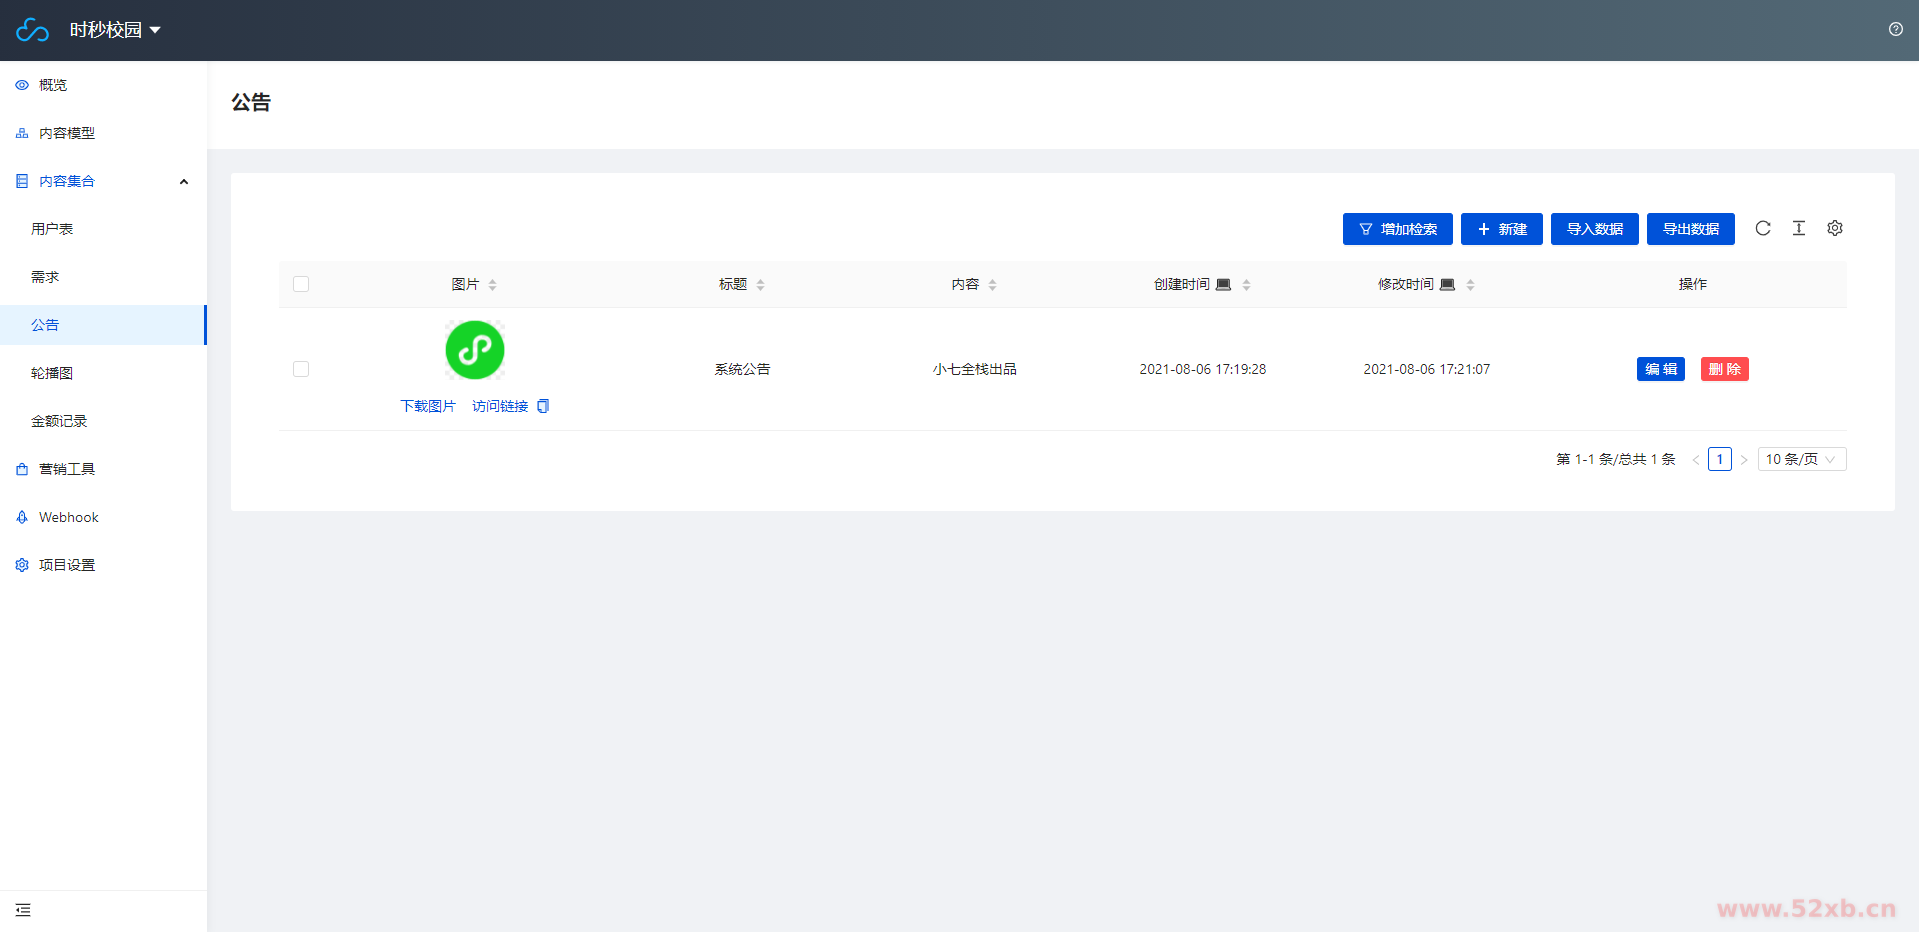Click the red 删除 button

tap(1724, 369)
